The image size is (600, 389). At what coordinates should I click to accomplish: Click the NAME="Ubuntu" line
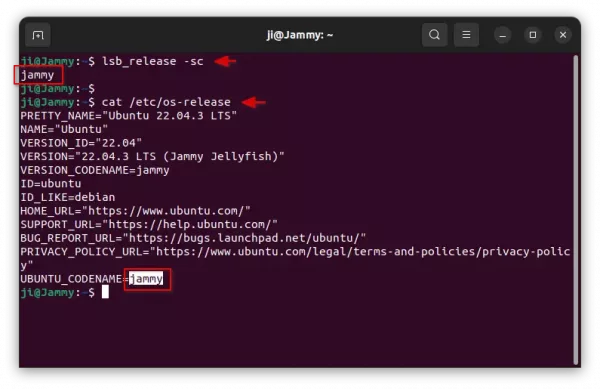[64, 129]
